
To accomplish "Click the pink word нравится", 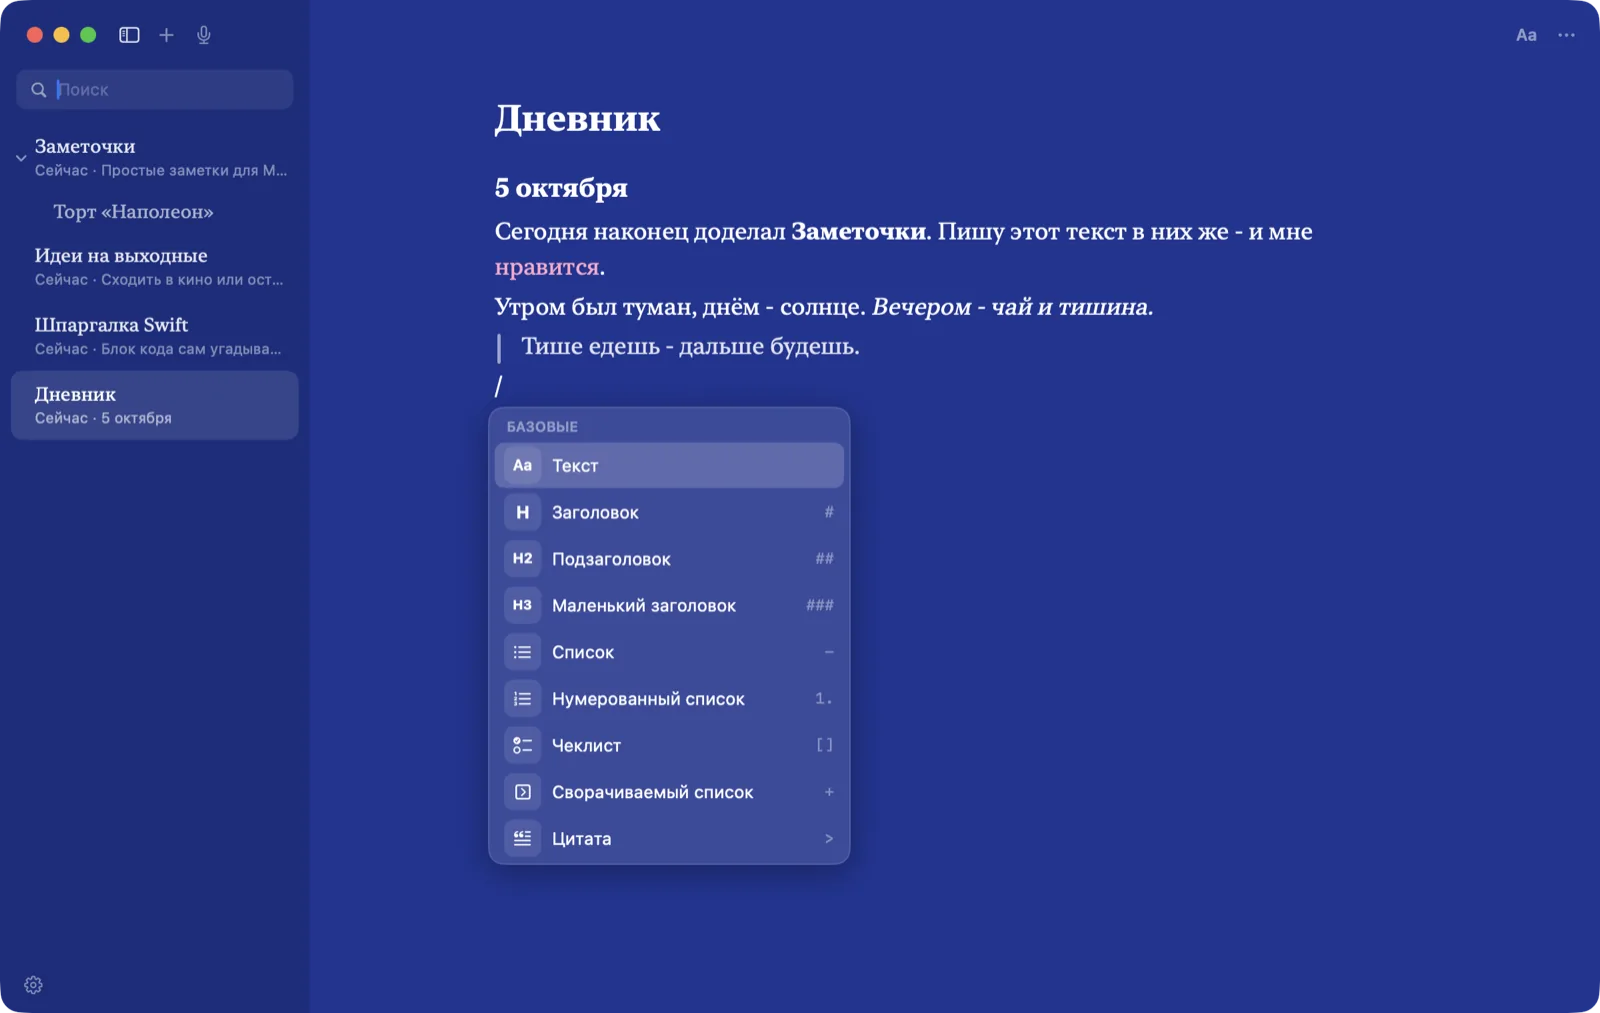I will [547, 268].
